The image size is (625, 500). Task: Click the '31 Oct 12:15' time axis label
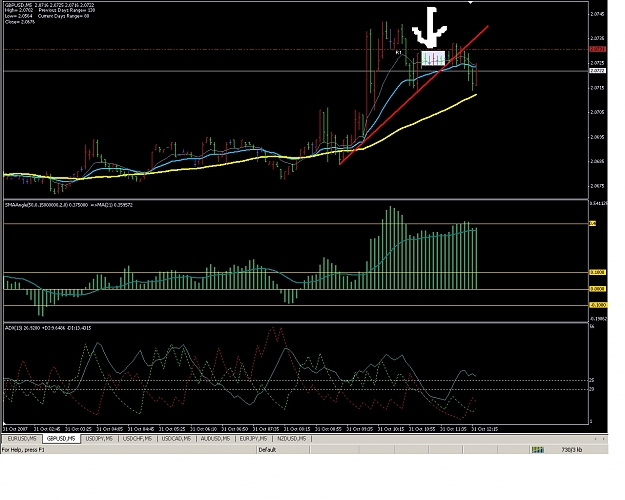point(484,429)
